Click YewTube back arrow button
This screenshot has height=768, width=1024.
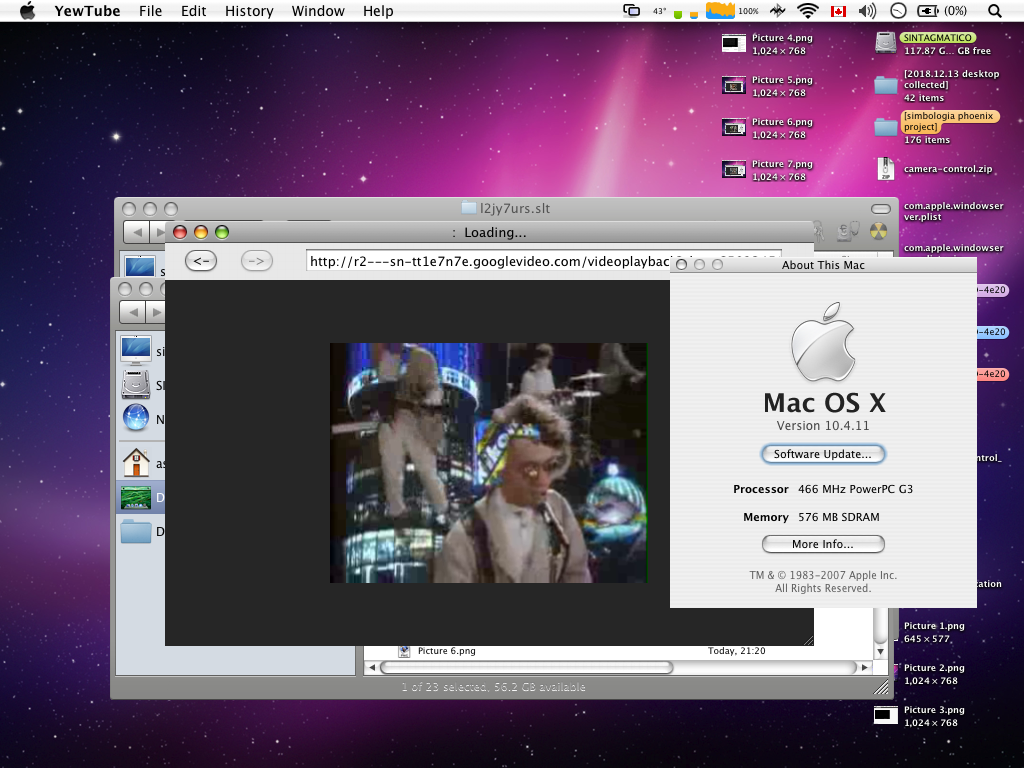[201, 261]
